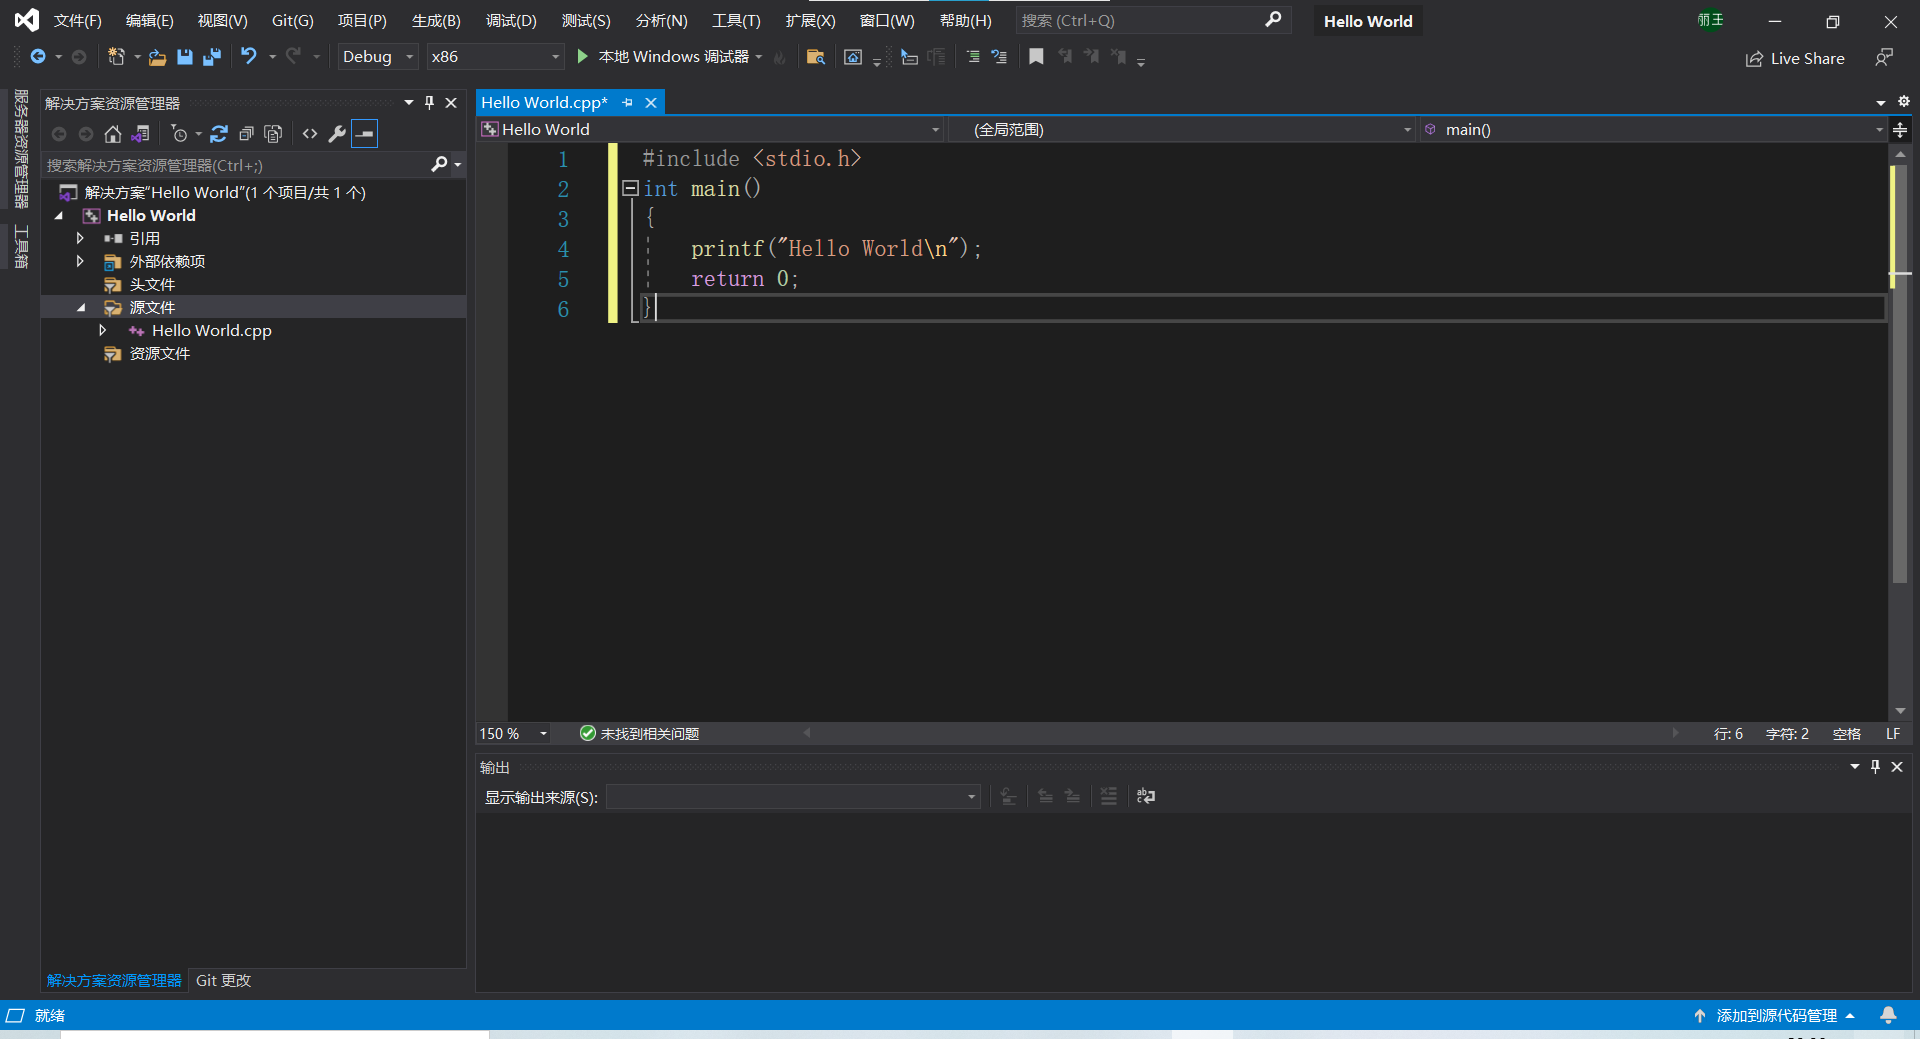Open Properties wrench icon
Image resolution: width=1920 pixels, height=1039 pixels.
337,134
